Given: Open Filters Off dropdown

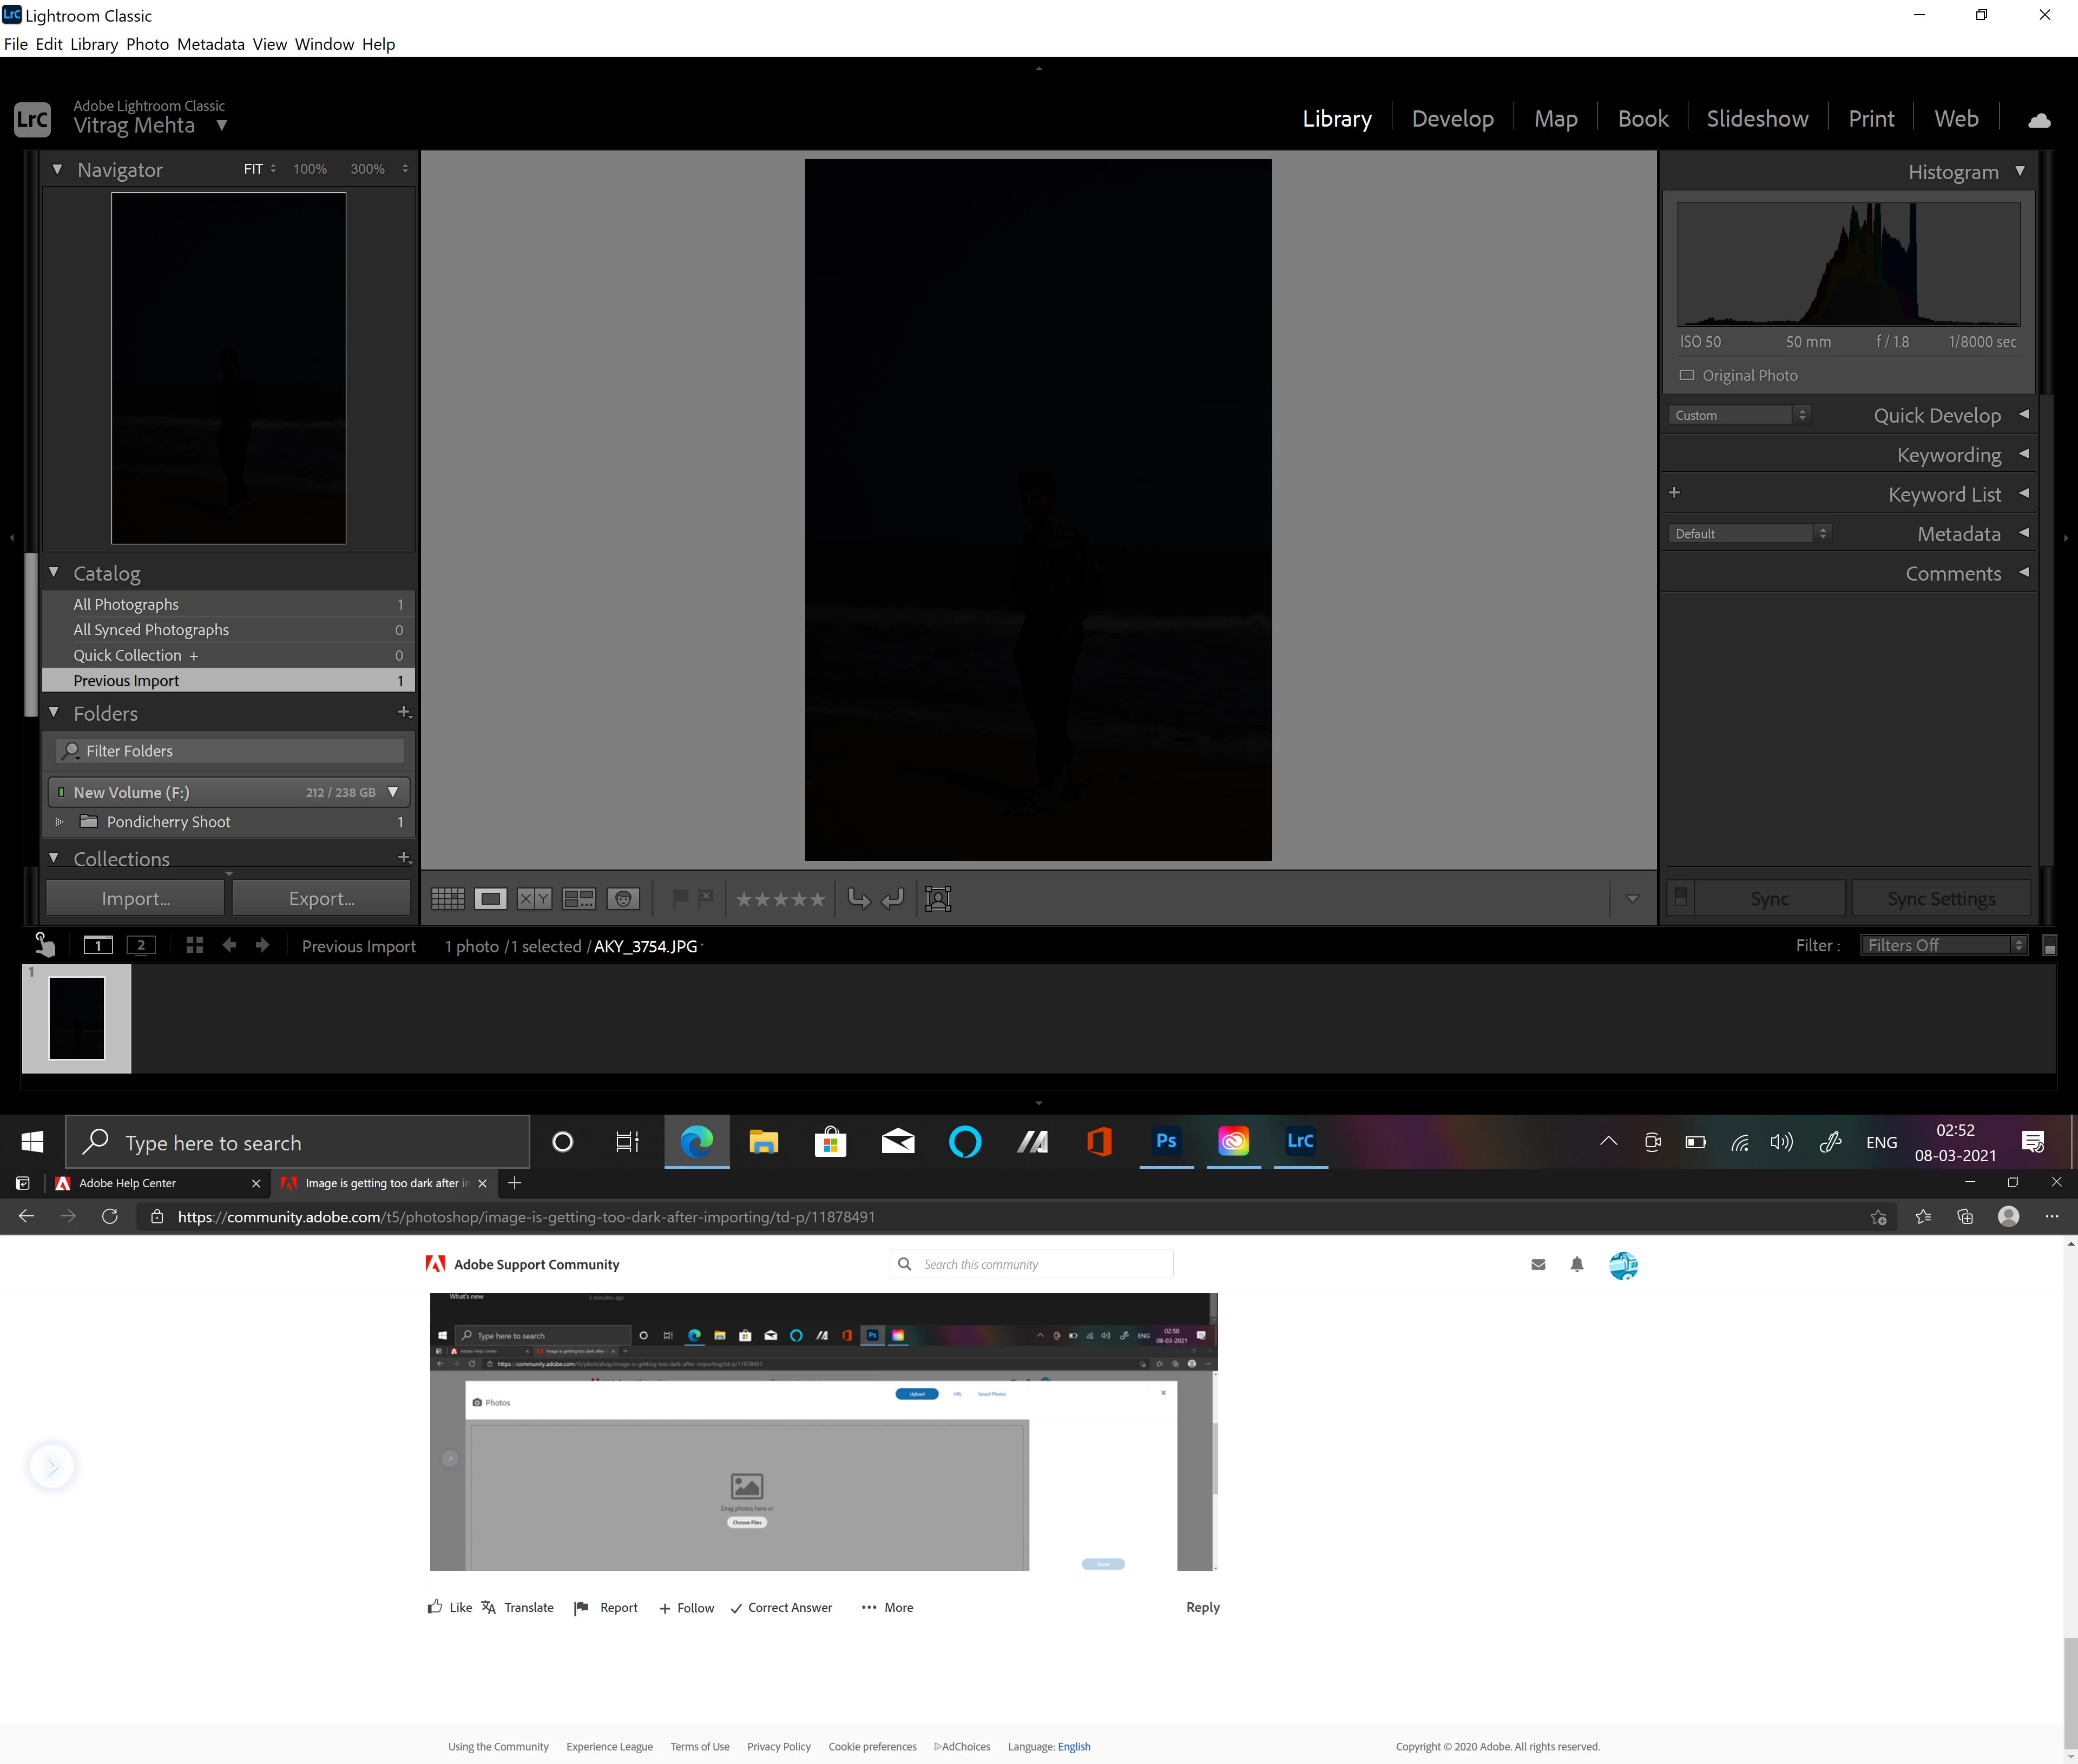Looking at the screenshot, I should [1942, 945].
